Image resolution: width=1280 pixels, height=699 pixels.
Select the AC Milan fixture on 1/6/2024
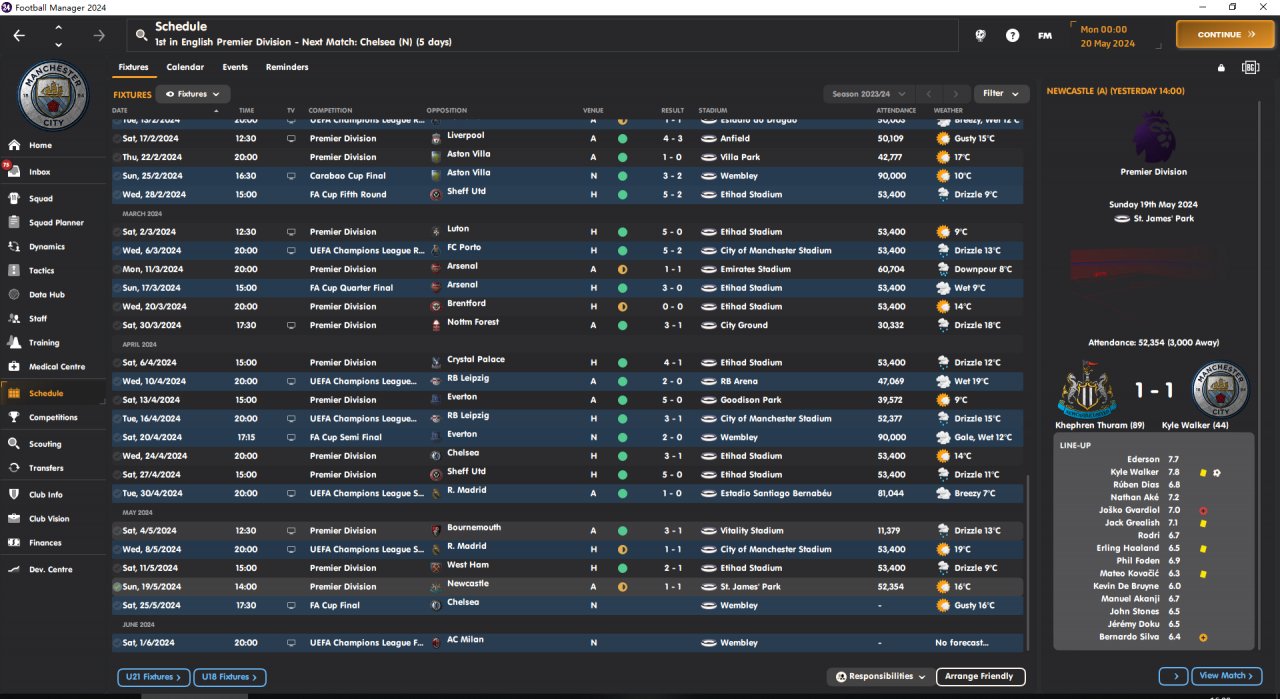567,643
